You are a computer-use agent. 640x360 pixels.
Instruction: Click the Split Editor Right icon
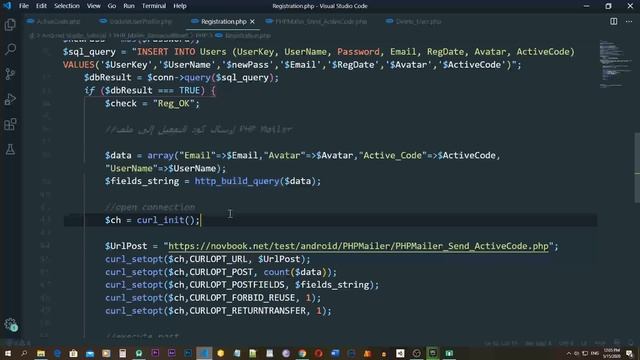pyautogui.click(x=613, y=21)
